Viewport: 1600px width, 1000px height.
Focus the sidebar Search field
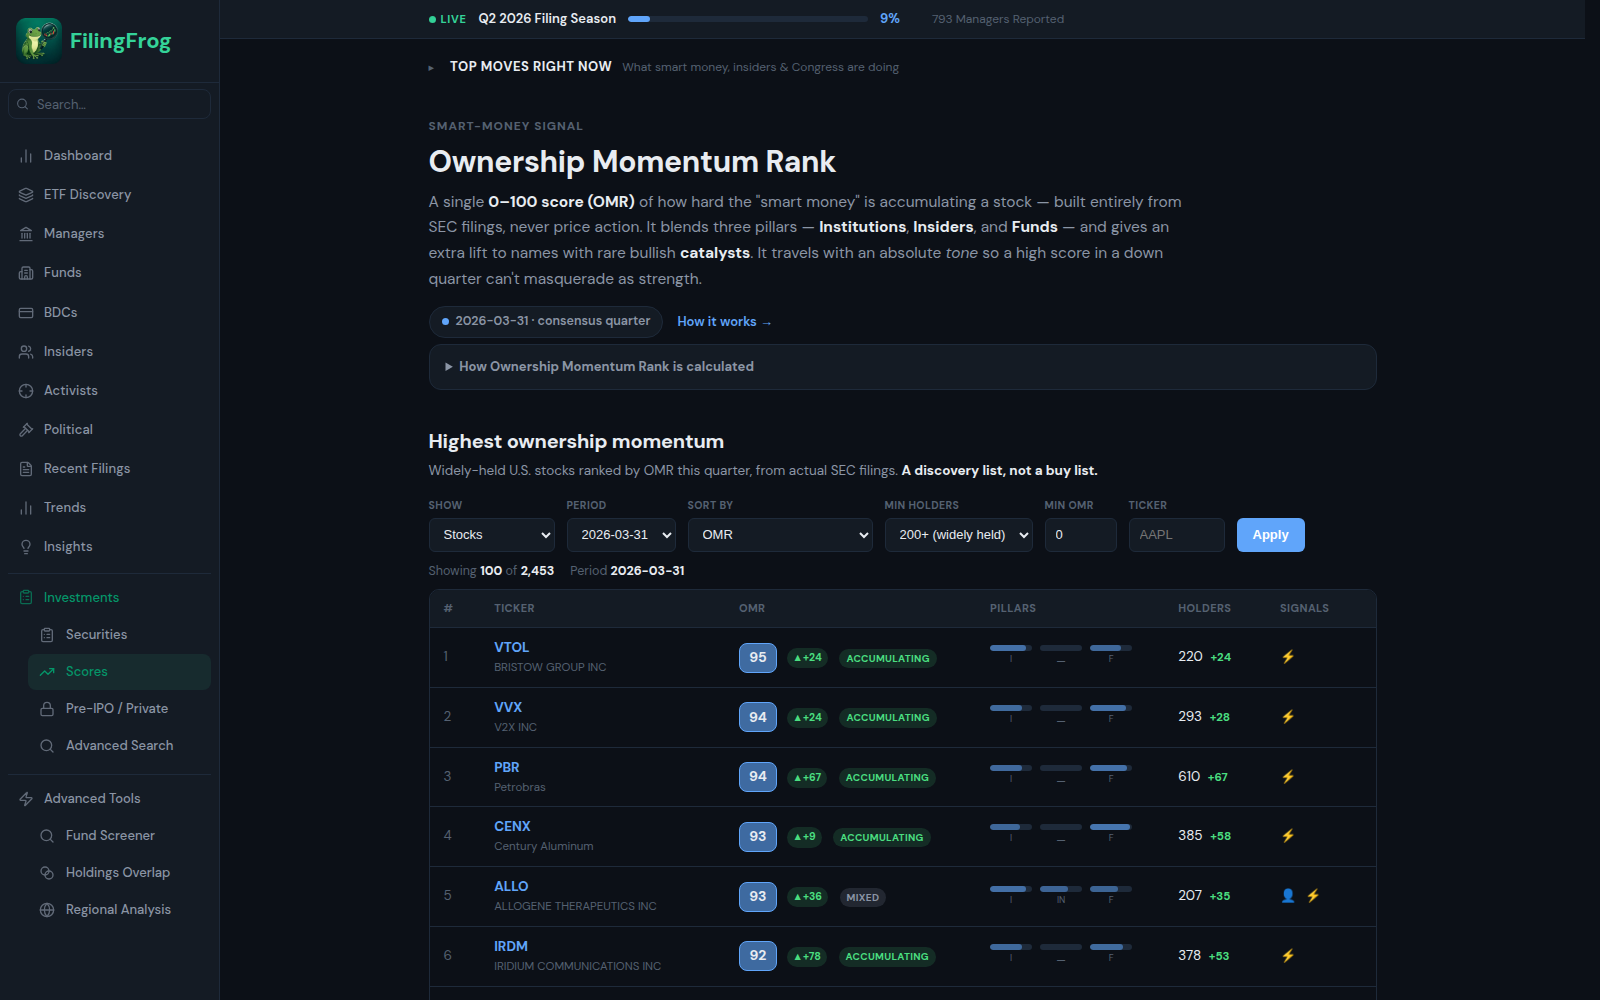click(109, 104)
